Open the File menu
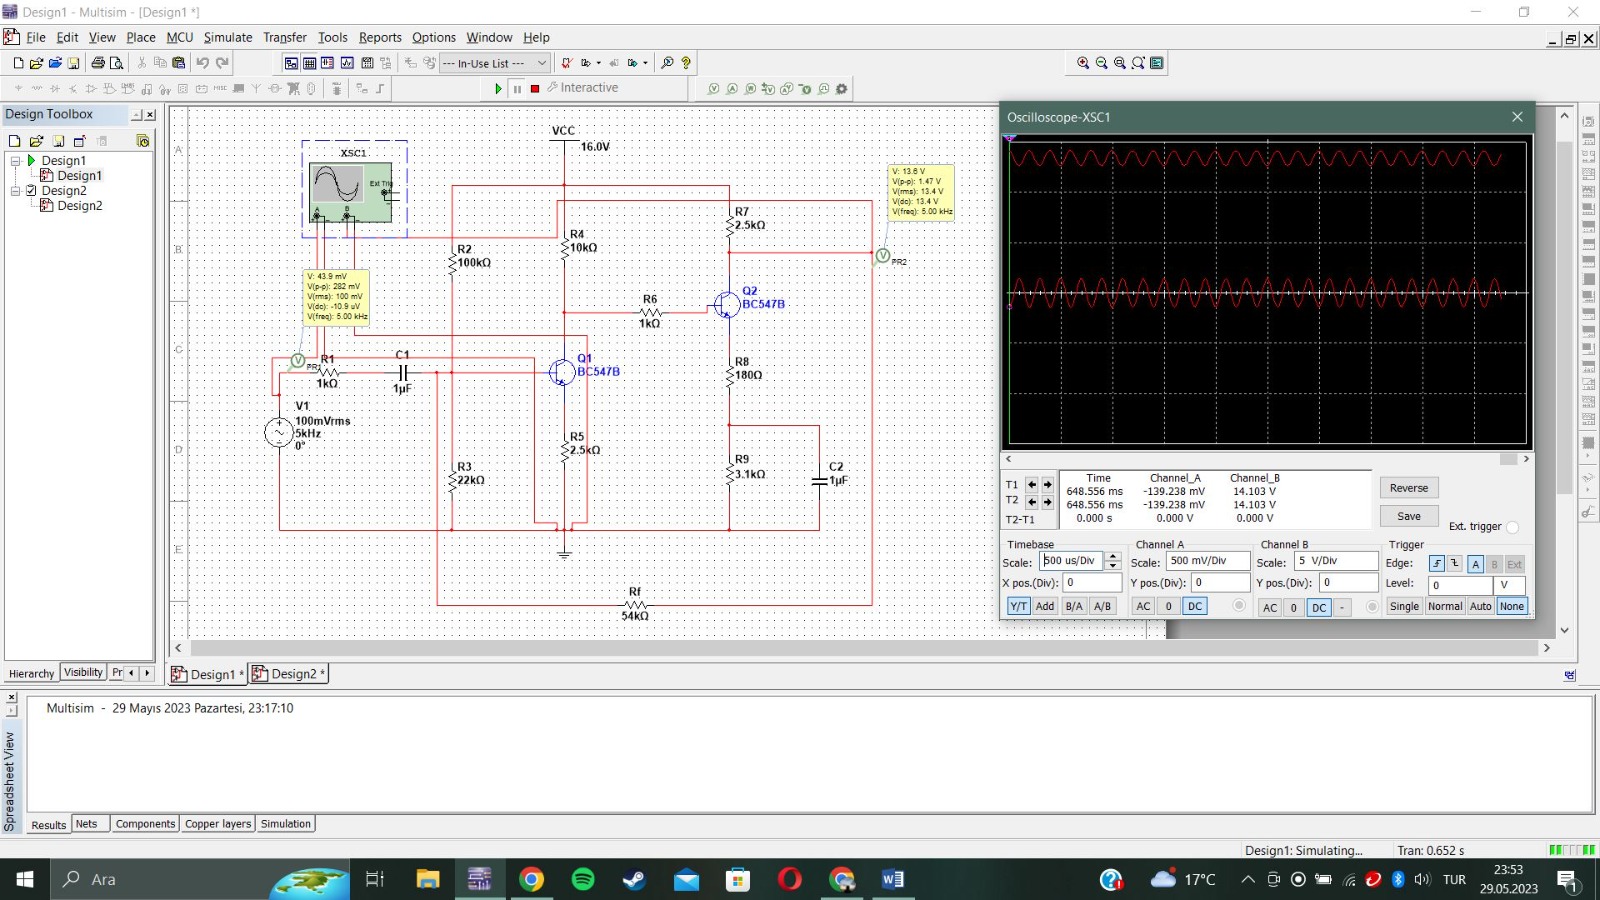Image resolution: width=1600 pixels, height=900 pixels. 36,37
